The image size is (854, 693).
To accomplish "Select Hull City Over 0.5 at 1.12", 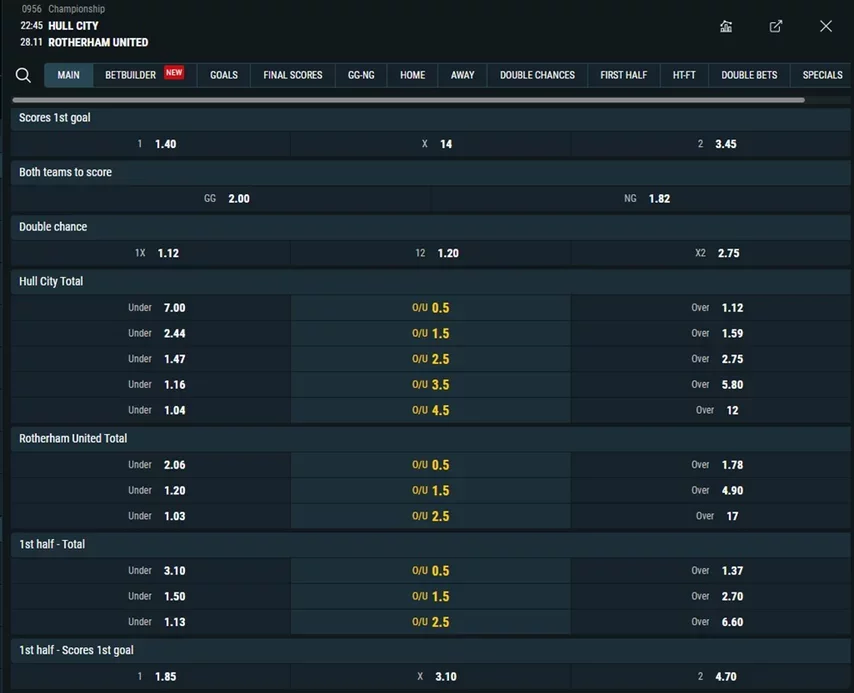I will pos(711,308).
